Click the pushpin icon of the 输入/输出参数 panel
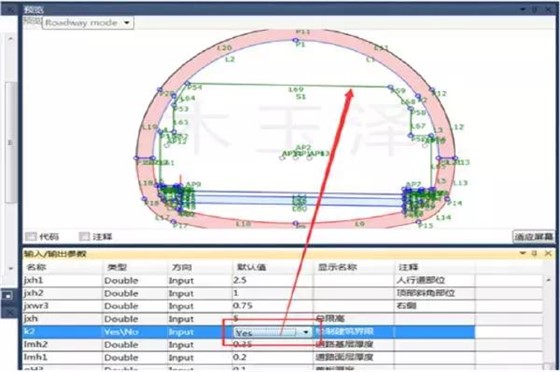 535,253
